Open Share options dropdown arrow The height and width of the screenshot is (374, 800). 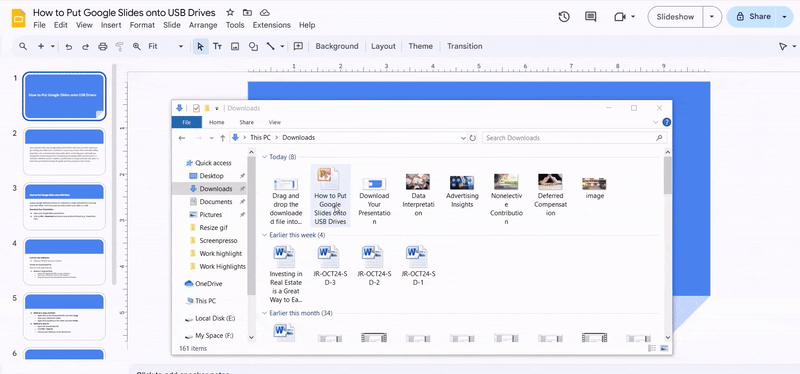click(784, 17)
